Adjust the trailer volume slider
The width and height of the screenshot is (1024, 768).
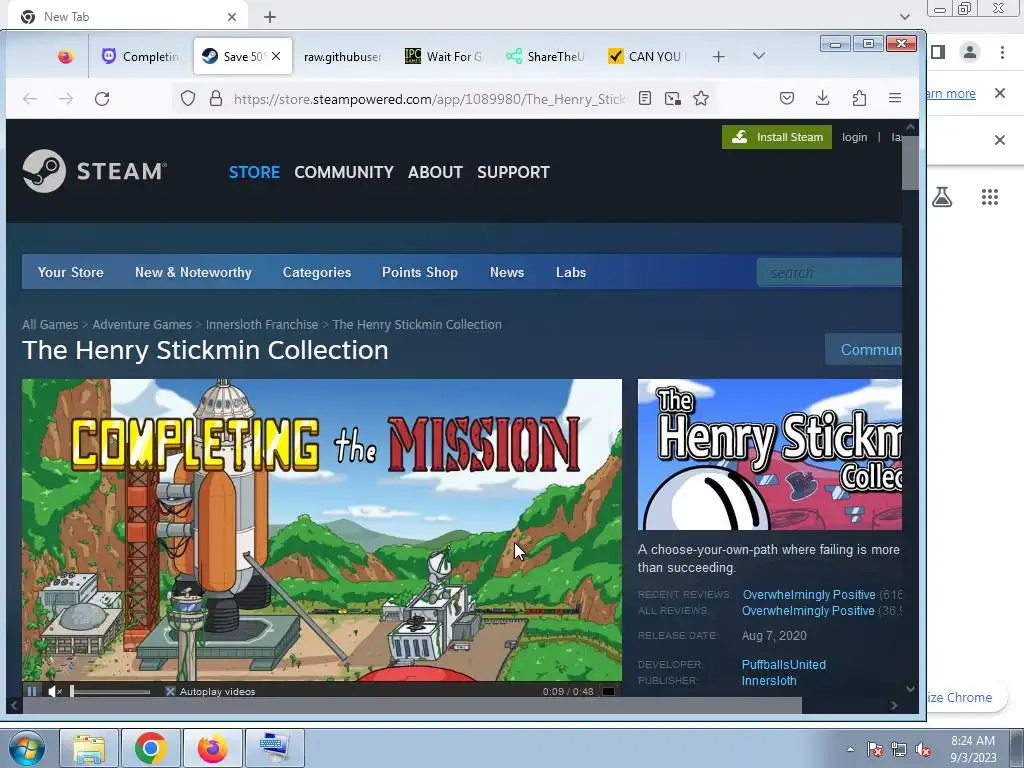[x=110, y=691]
